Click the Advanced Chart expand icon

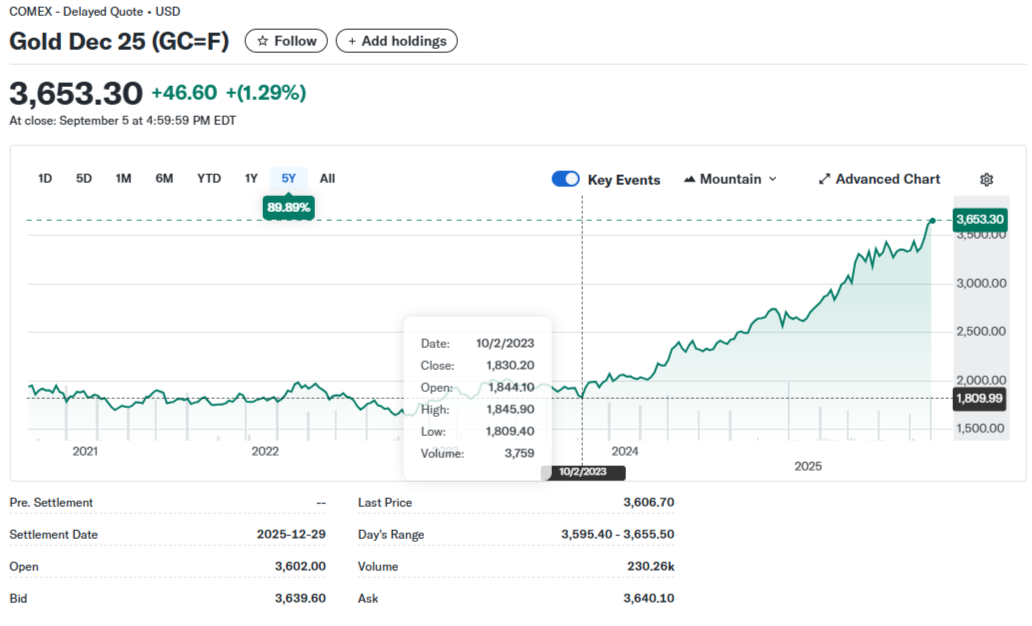tap(825, 179)
